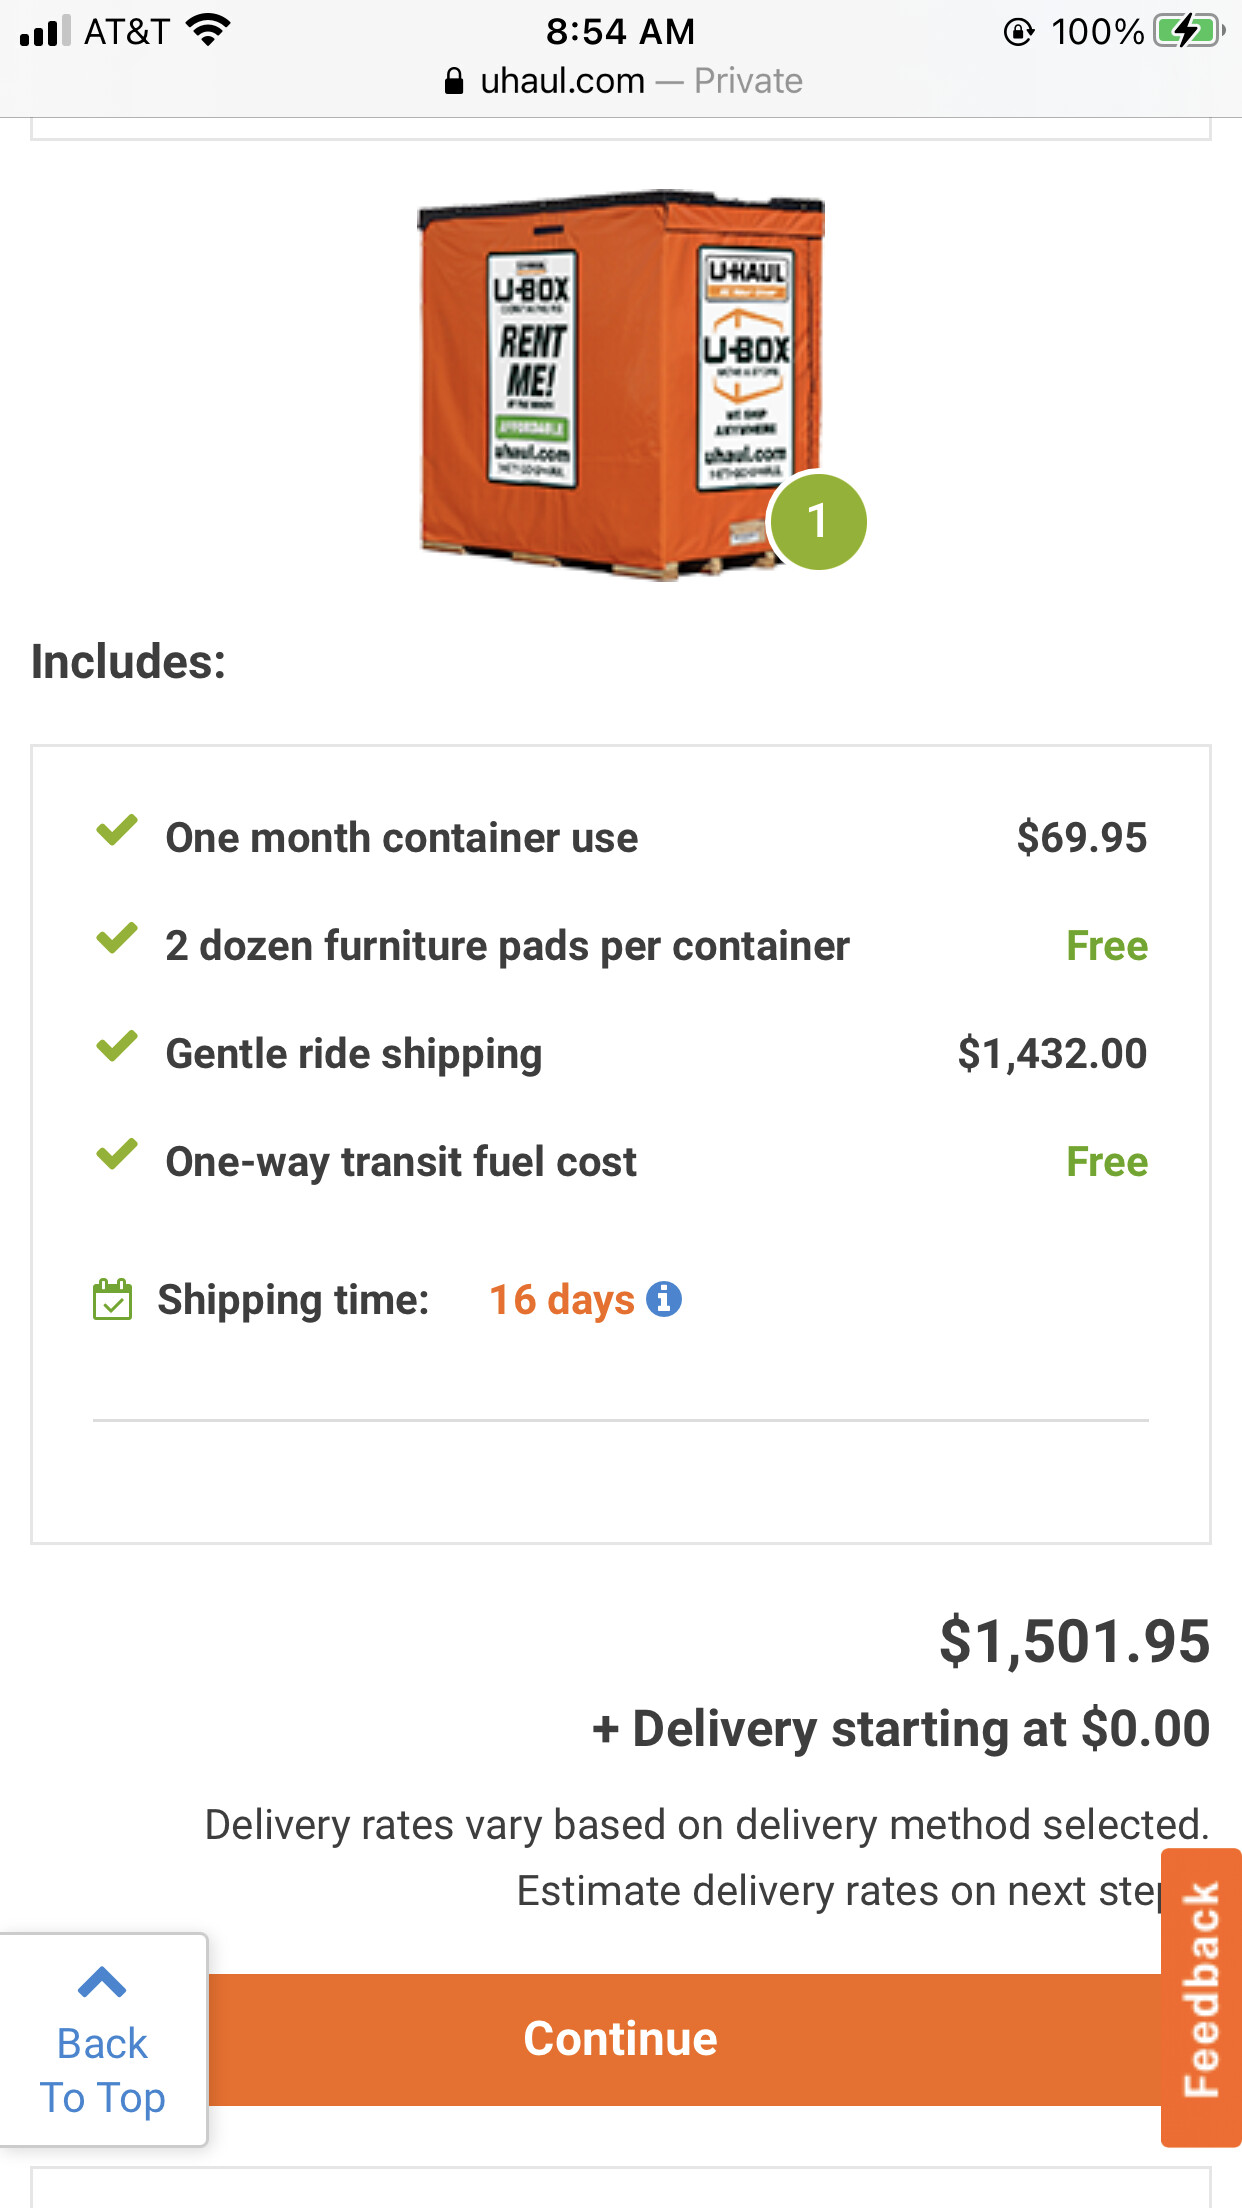Click the shipping time calendar icon
The image size is (1242, 2208).
[112, 1299]
